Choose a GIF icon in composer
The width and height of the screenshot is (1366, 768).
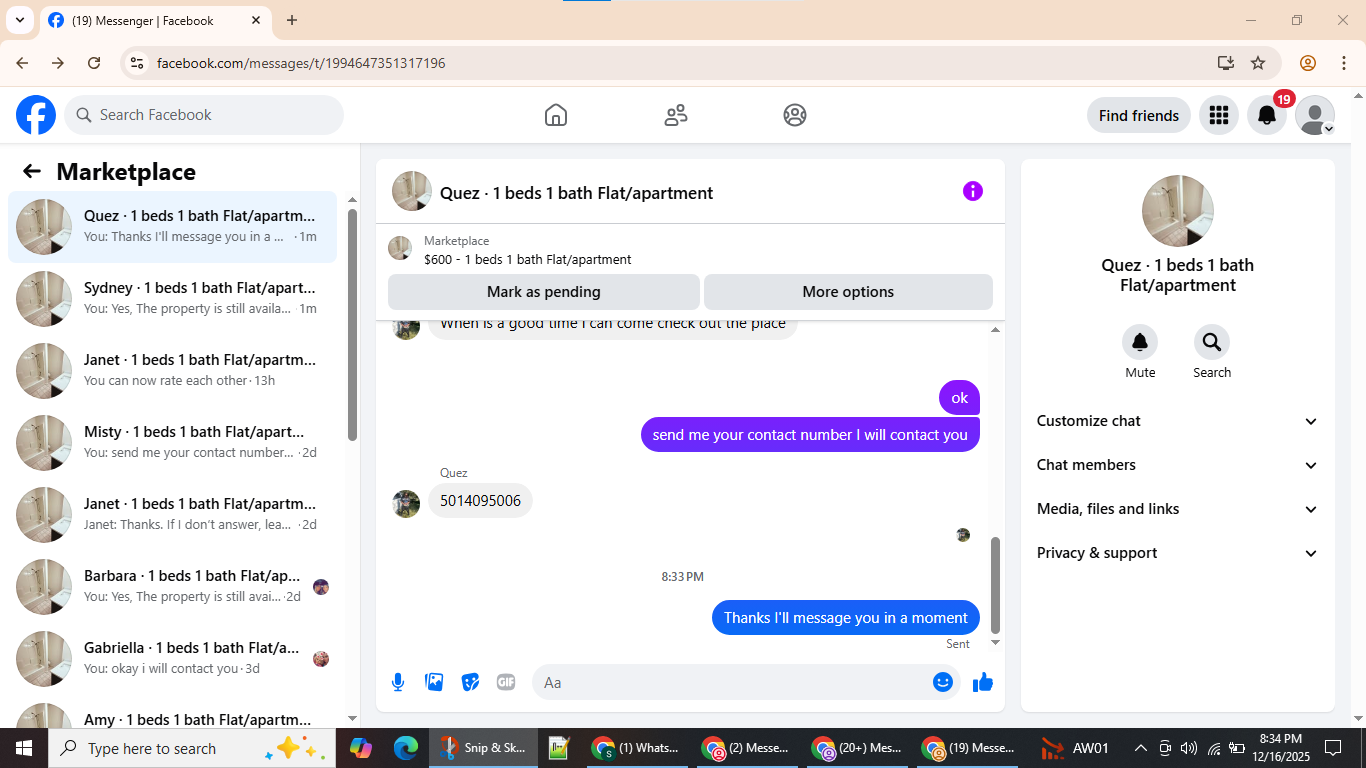point(506,682)
